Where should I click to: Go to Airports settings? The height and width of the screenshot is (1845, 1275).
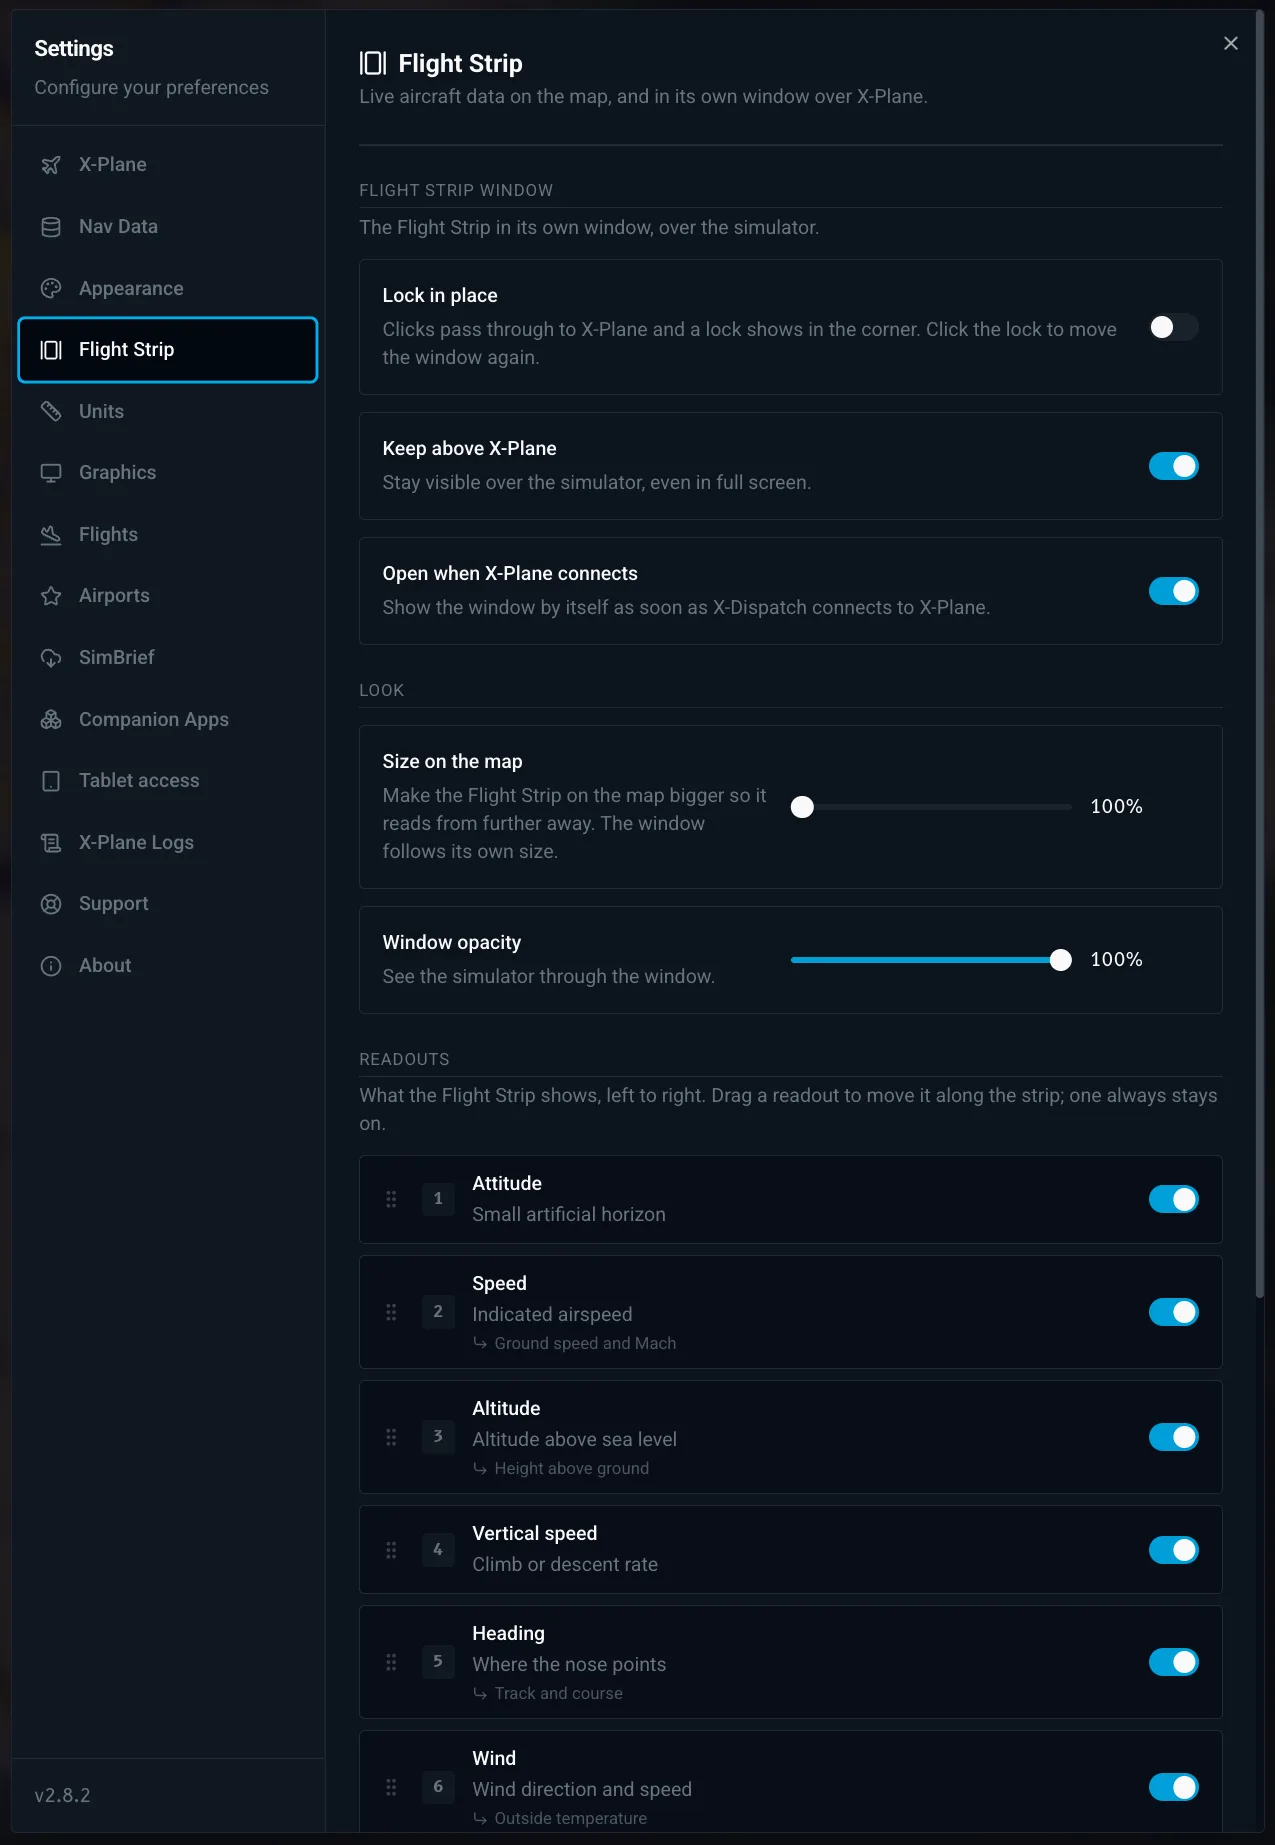(x=168, y=596)
